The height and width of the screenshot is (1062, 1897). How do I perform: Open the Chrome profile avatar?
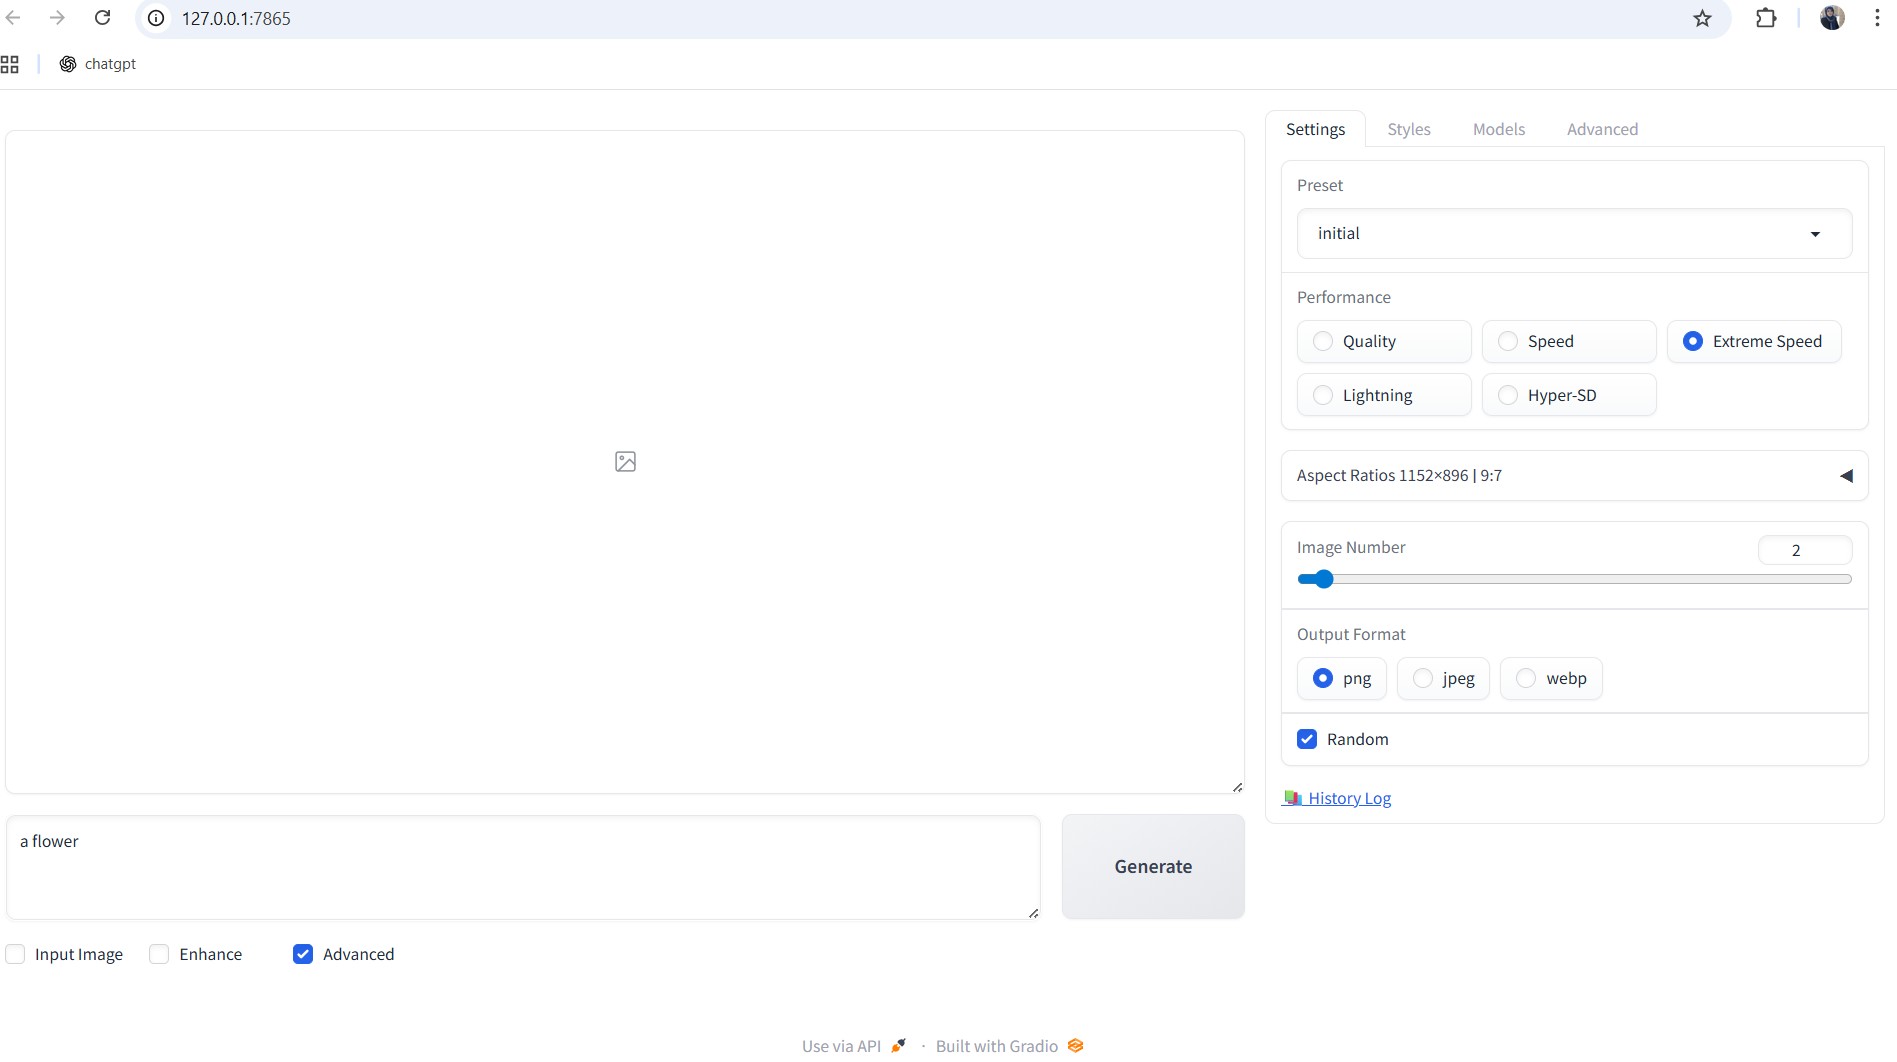click(1832, 18)
